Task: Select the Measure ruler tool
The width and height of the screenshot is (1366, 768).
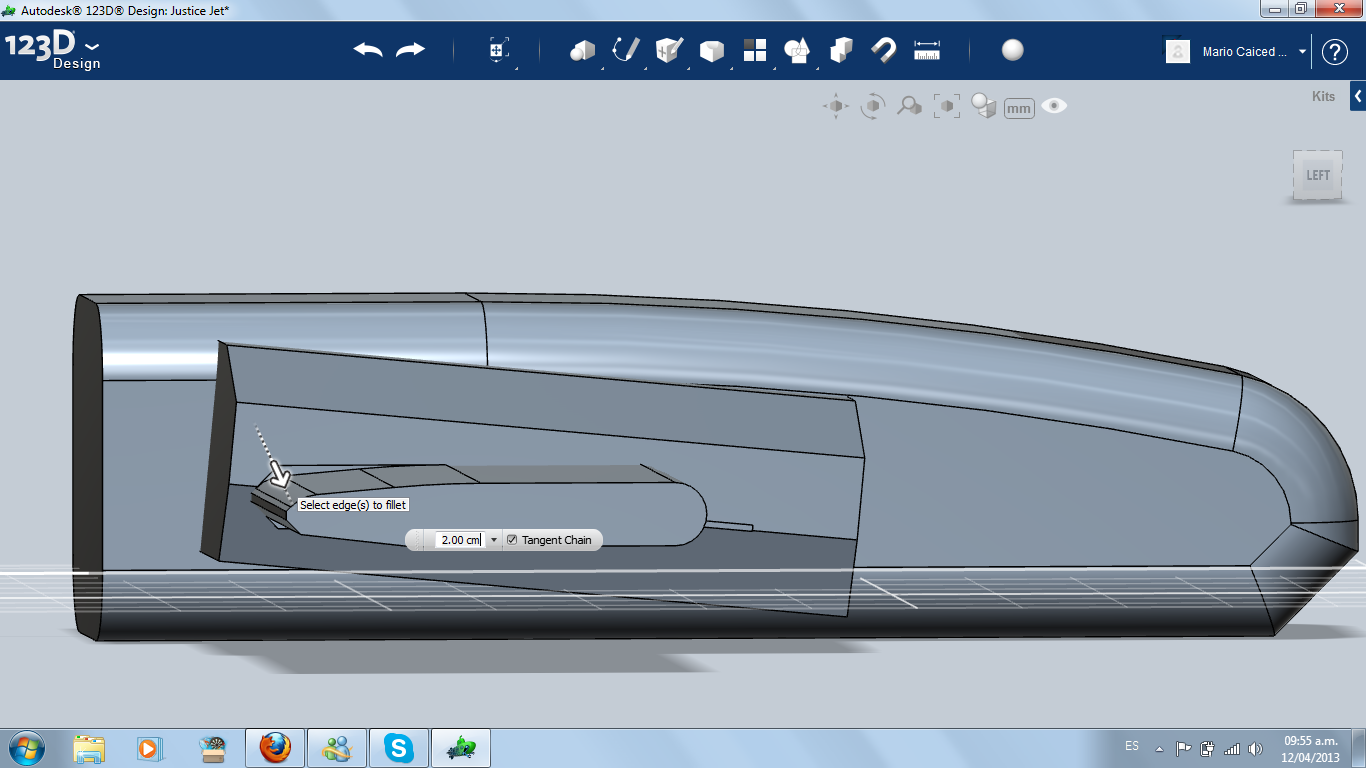Action: (927, 50)
